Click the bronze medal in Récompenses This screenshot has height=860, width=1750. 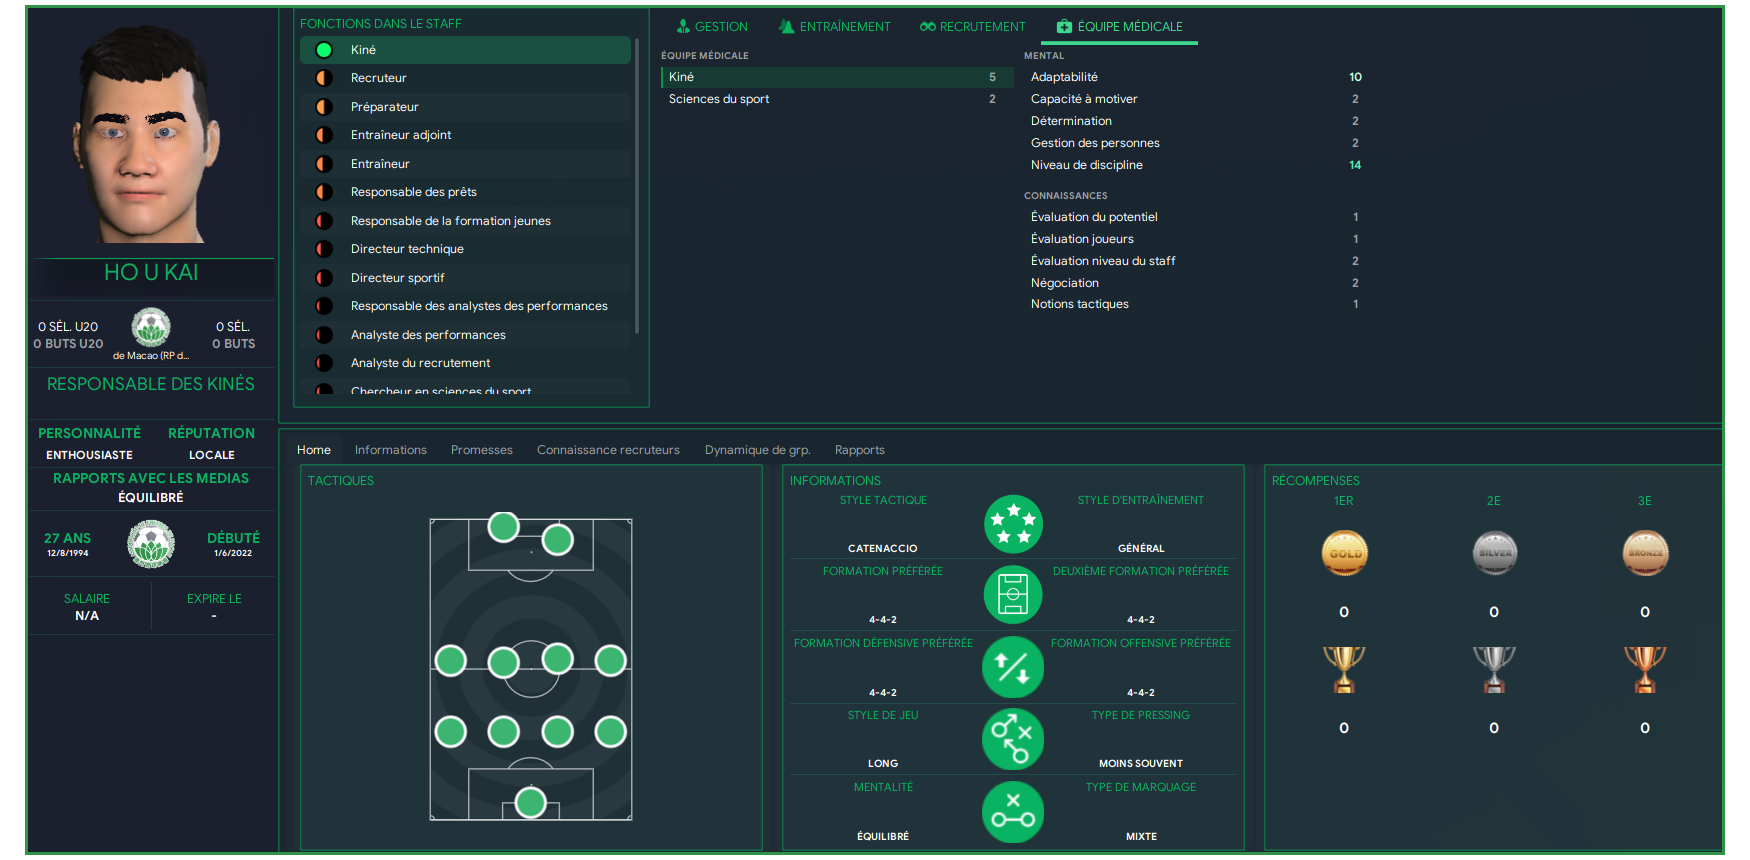click(1645, 553)
